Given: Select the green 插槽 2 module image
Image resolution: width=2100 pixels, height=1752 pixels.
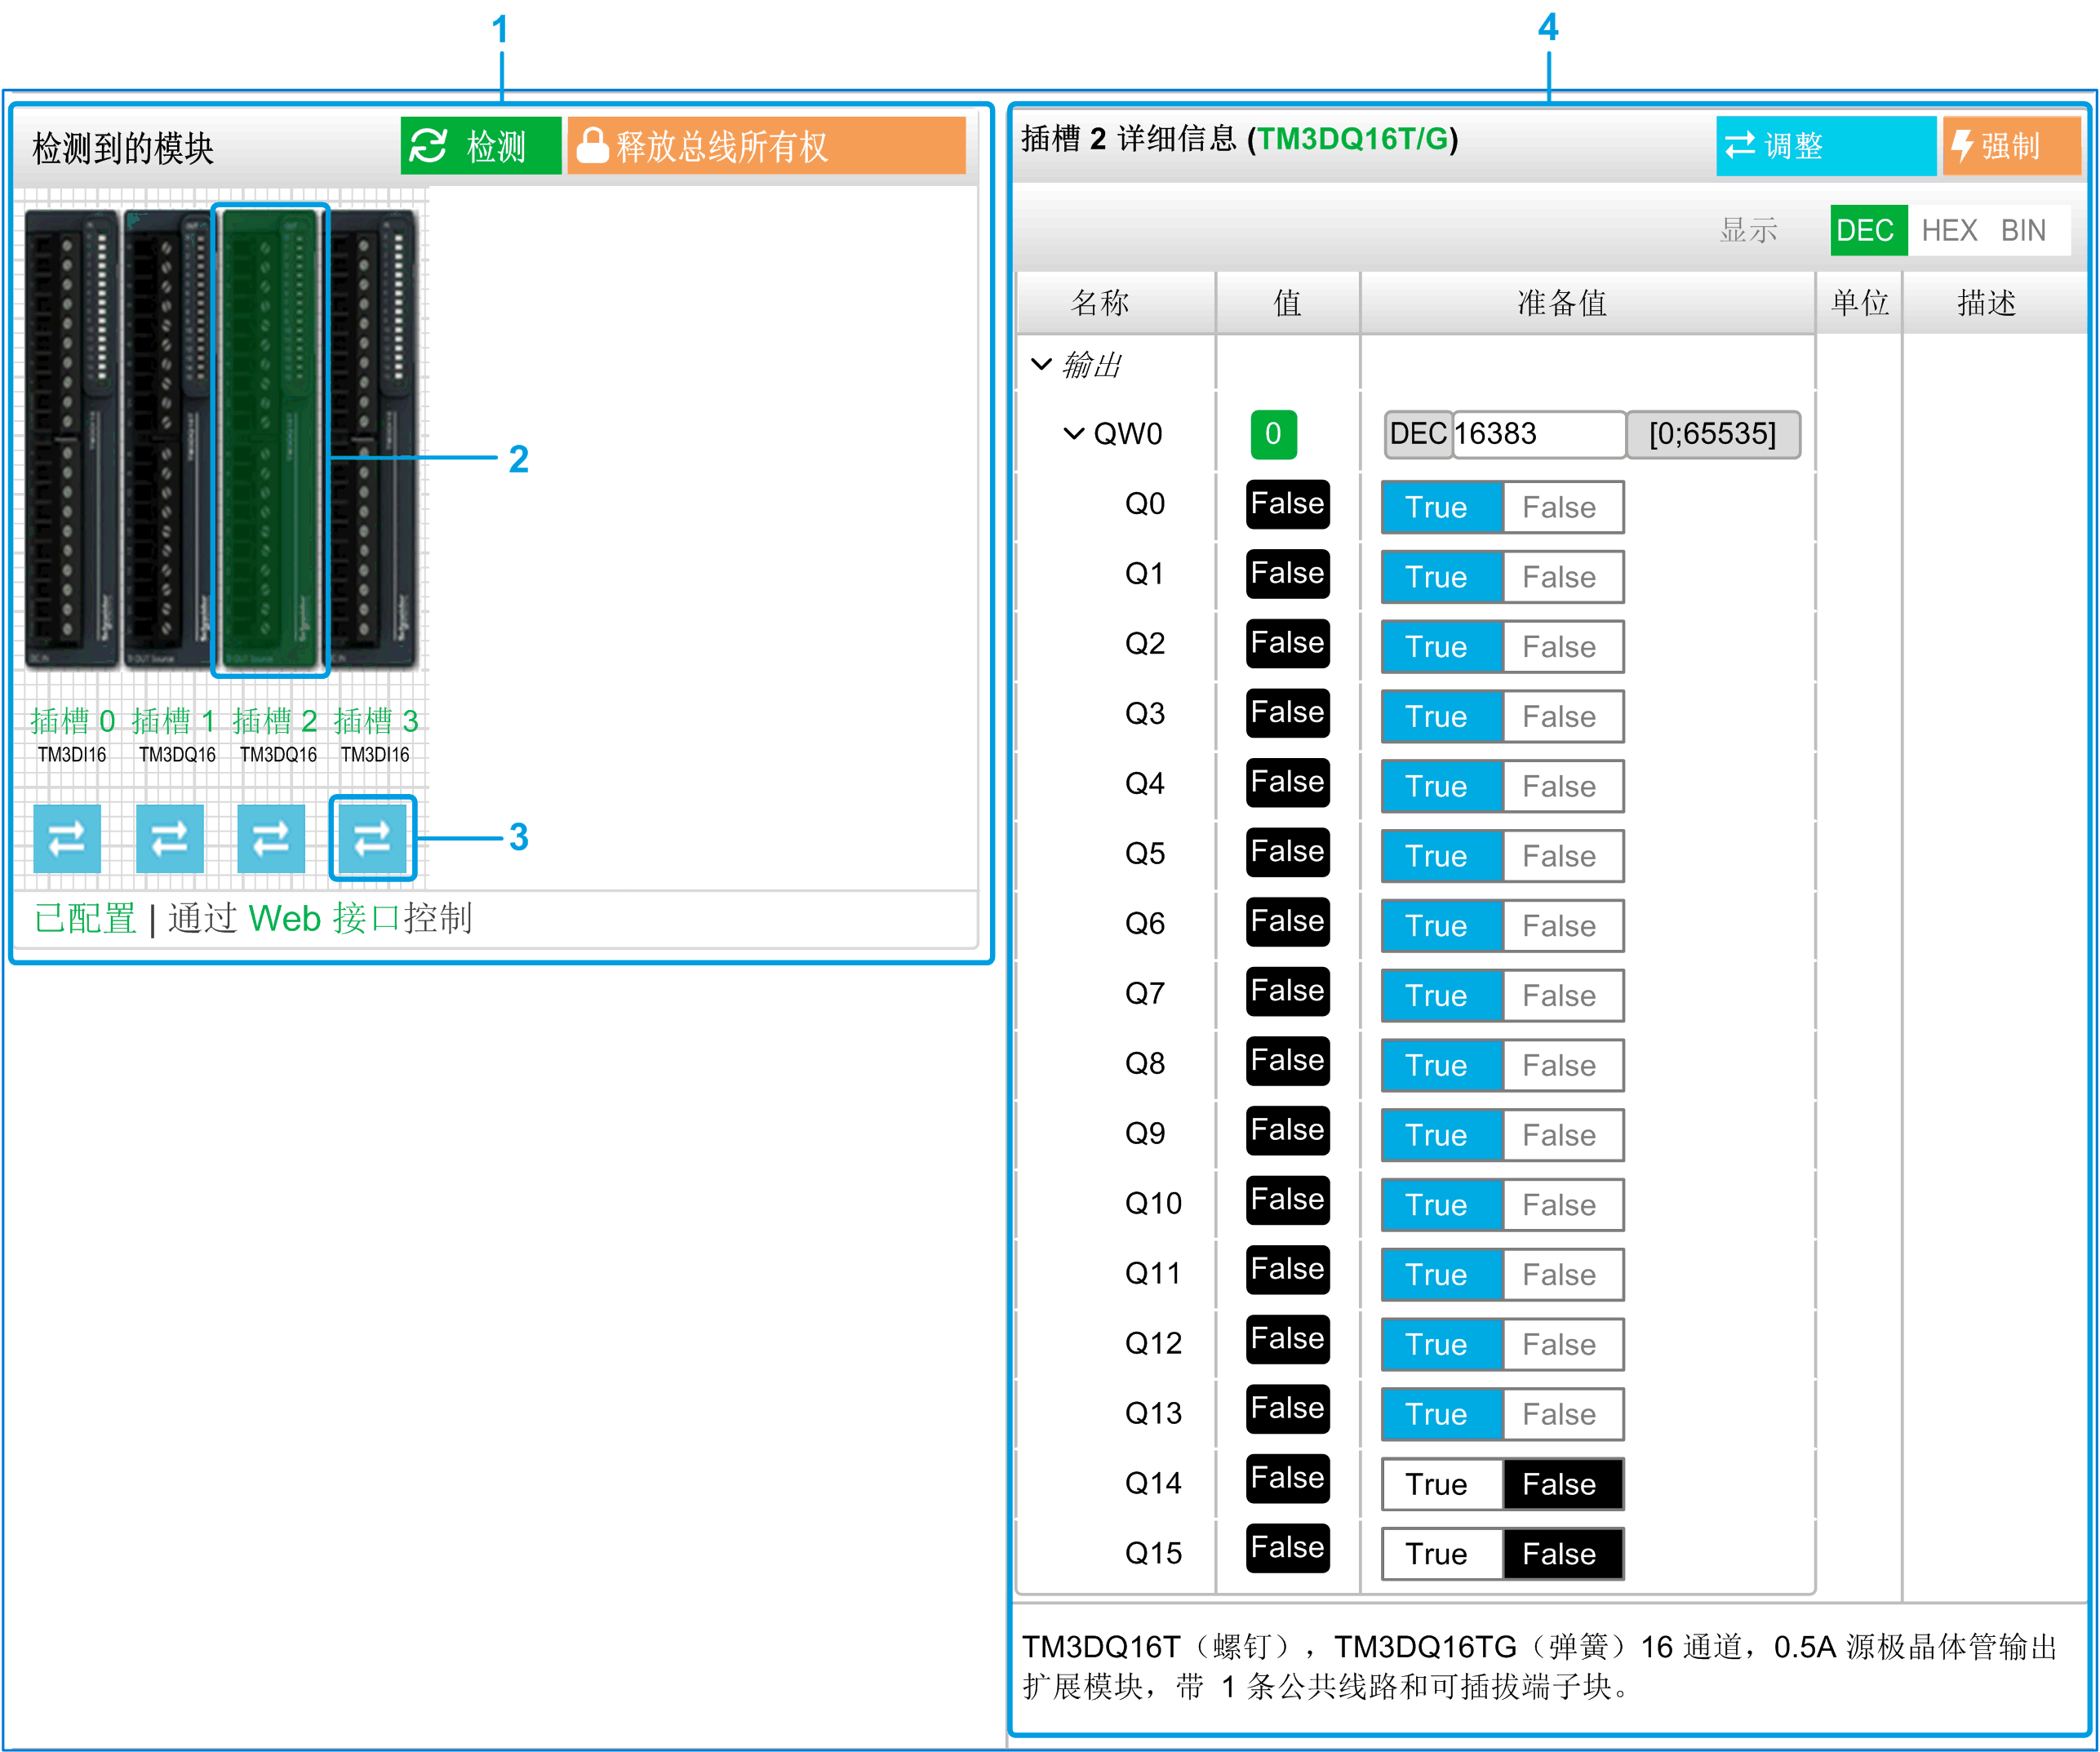Looking at the screenshot, I should click(270, 440).
